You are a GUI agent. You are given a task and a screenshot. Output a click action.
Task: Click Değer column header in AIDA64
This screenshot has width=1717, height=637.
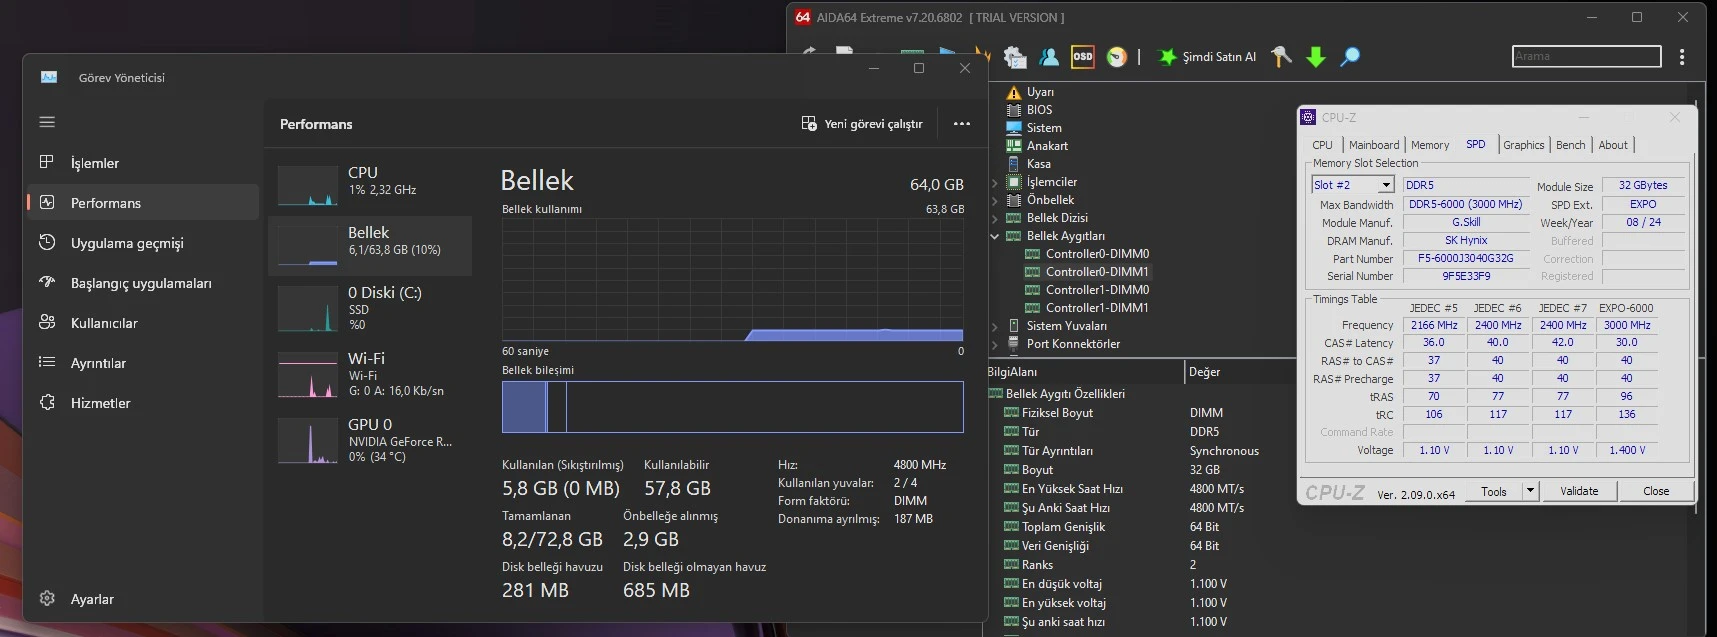(1240, 372)
